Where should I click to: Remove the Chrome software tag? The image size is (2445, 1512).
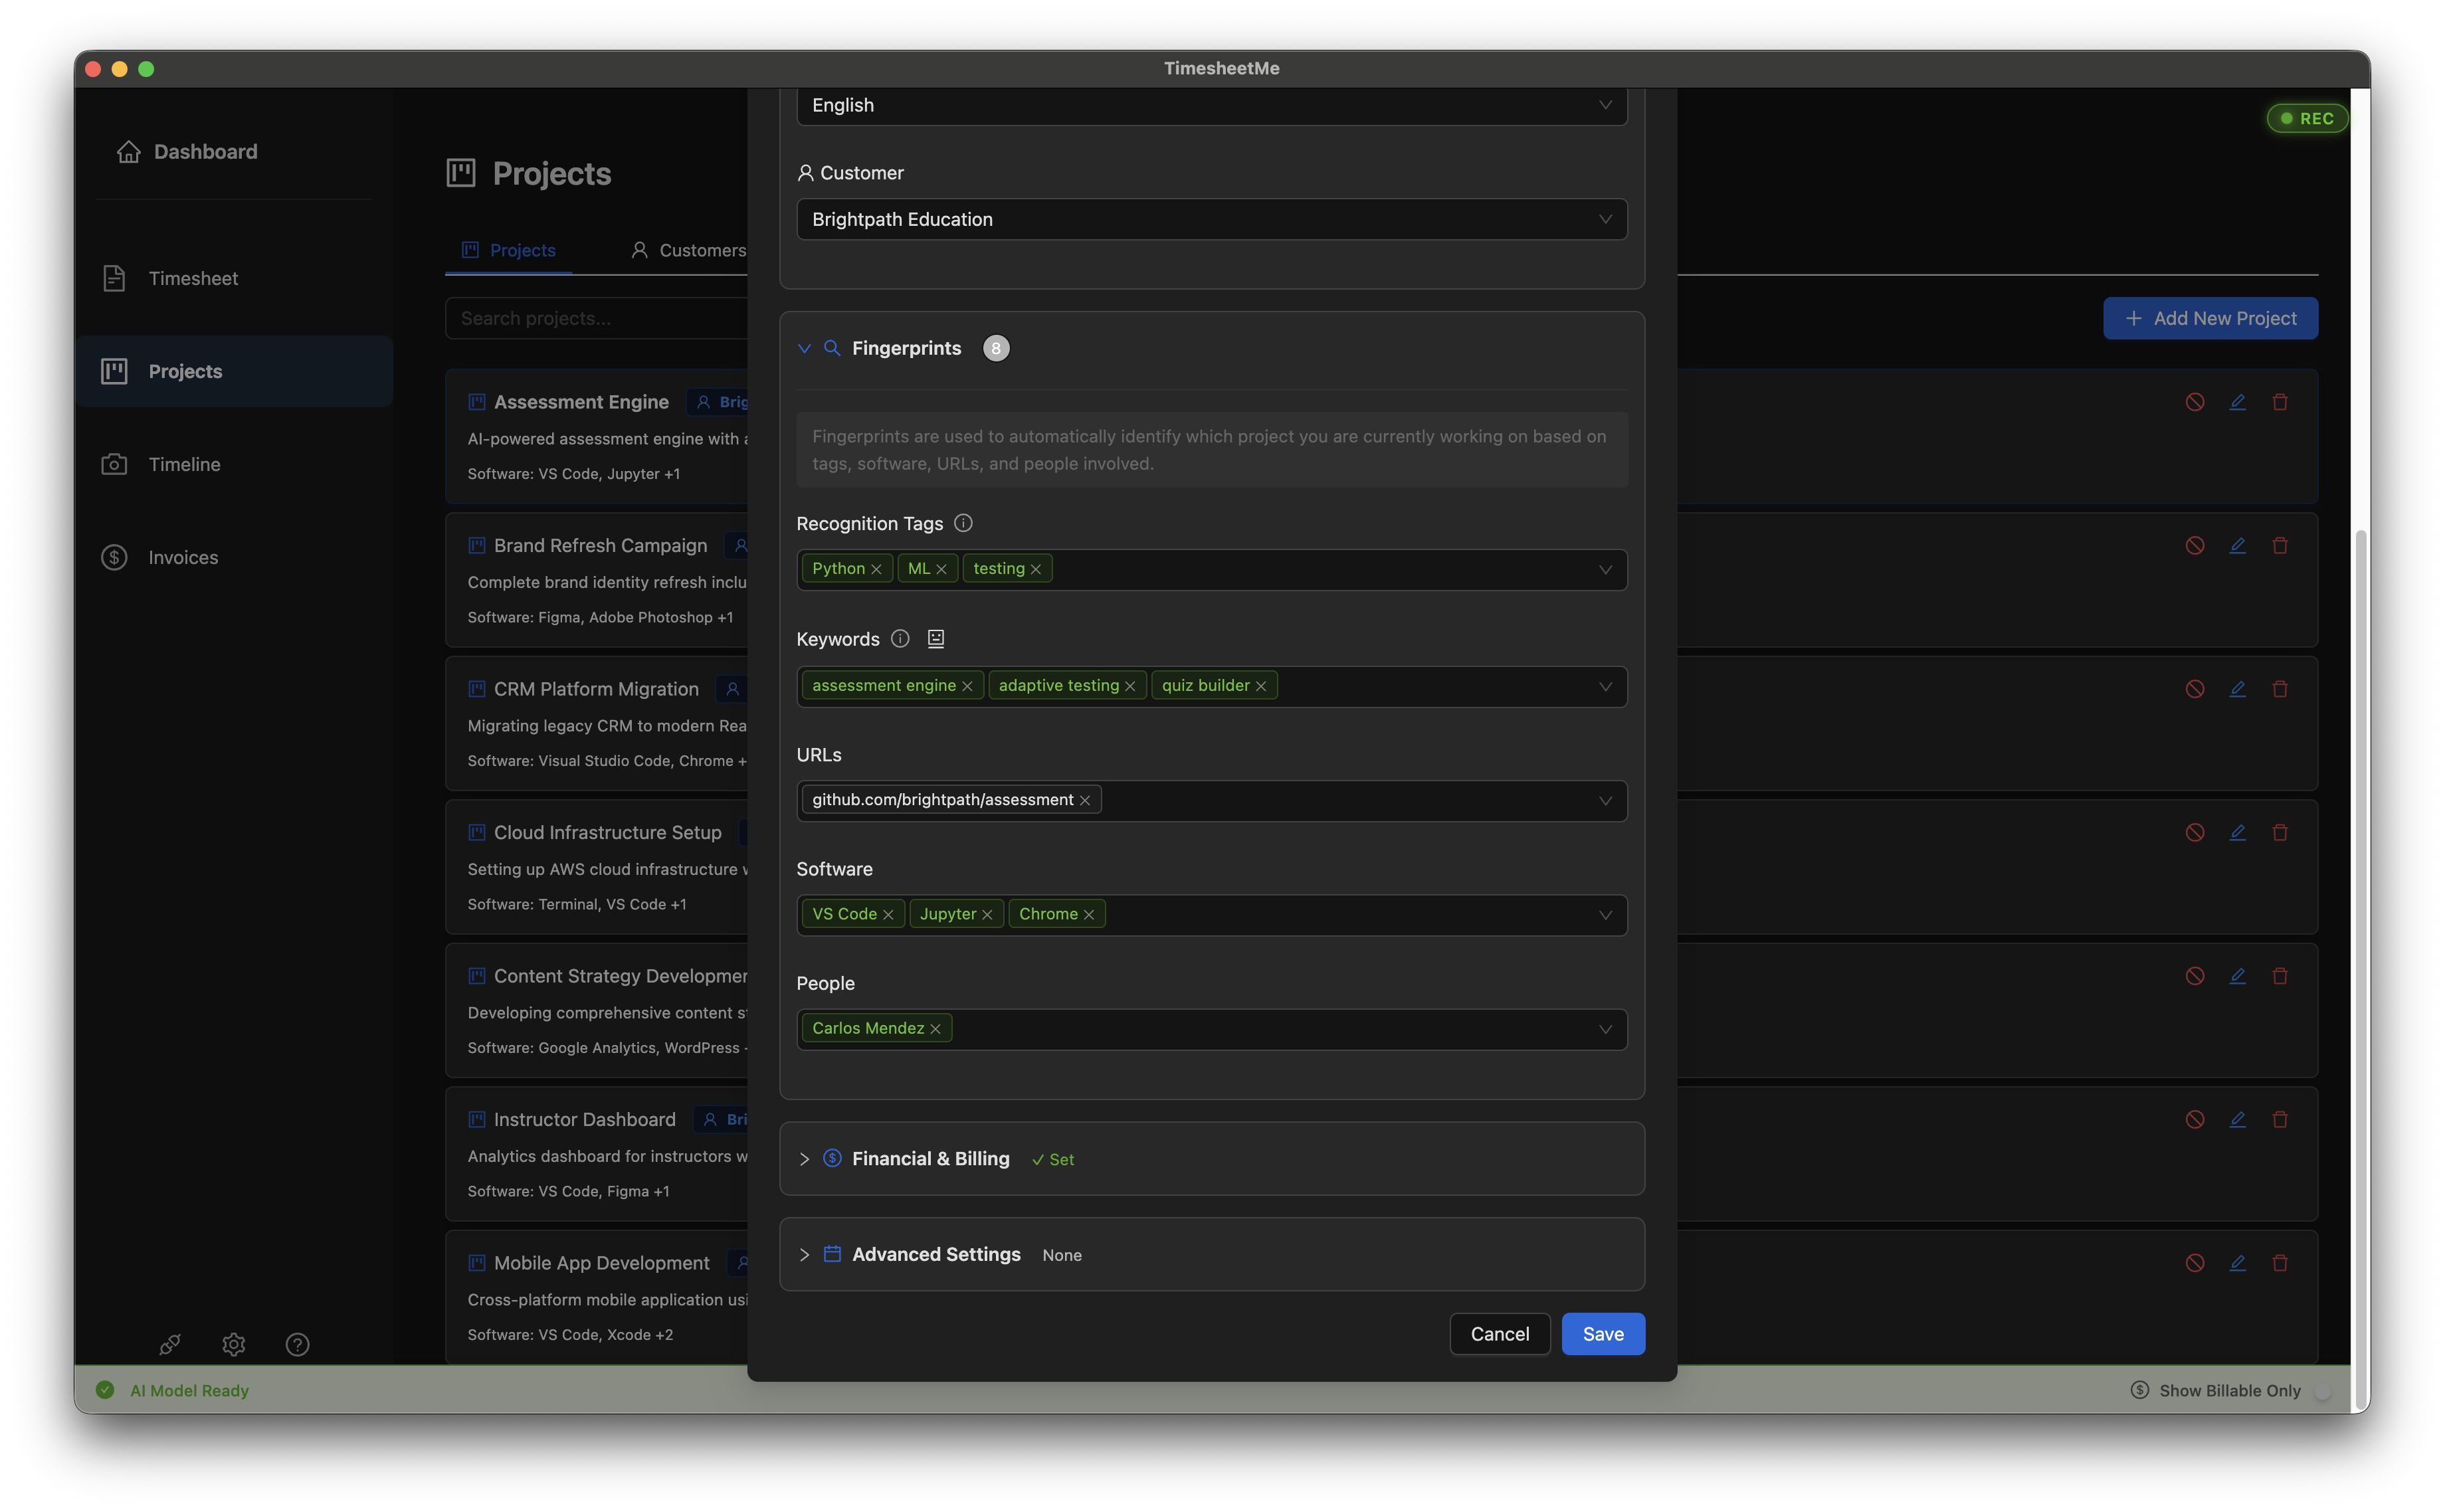coord(1088,915)
